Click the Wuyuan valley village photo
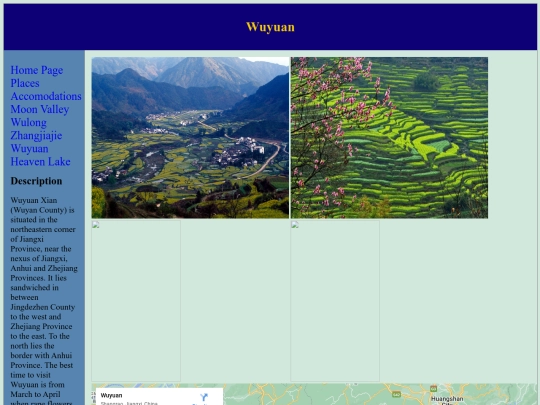 pos(190,138)
